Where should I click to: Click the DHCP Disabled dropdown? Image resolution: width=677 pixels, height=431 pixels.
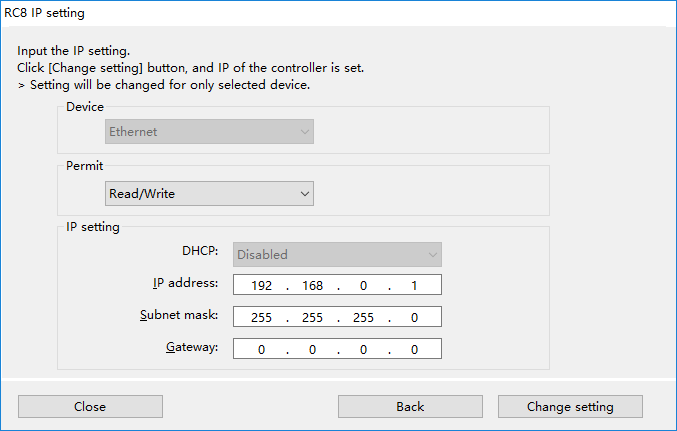(x=337, y=254)
